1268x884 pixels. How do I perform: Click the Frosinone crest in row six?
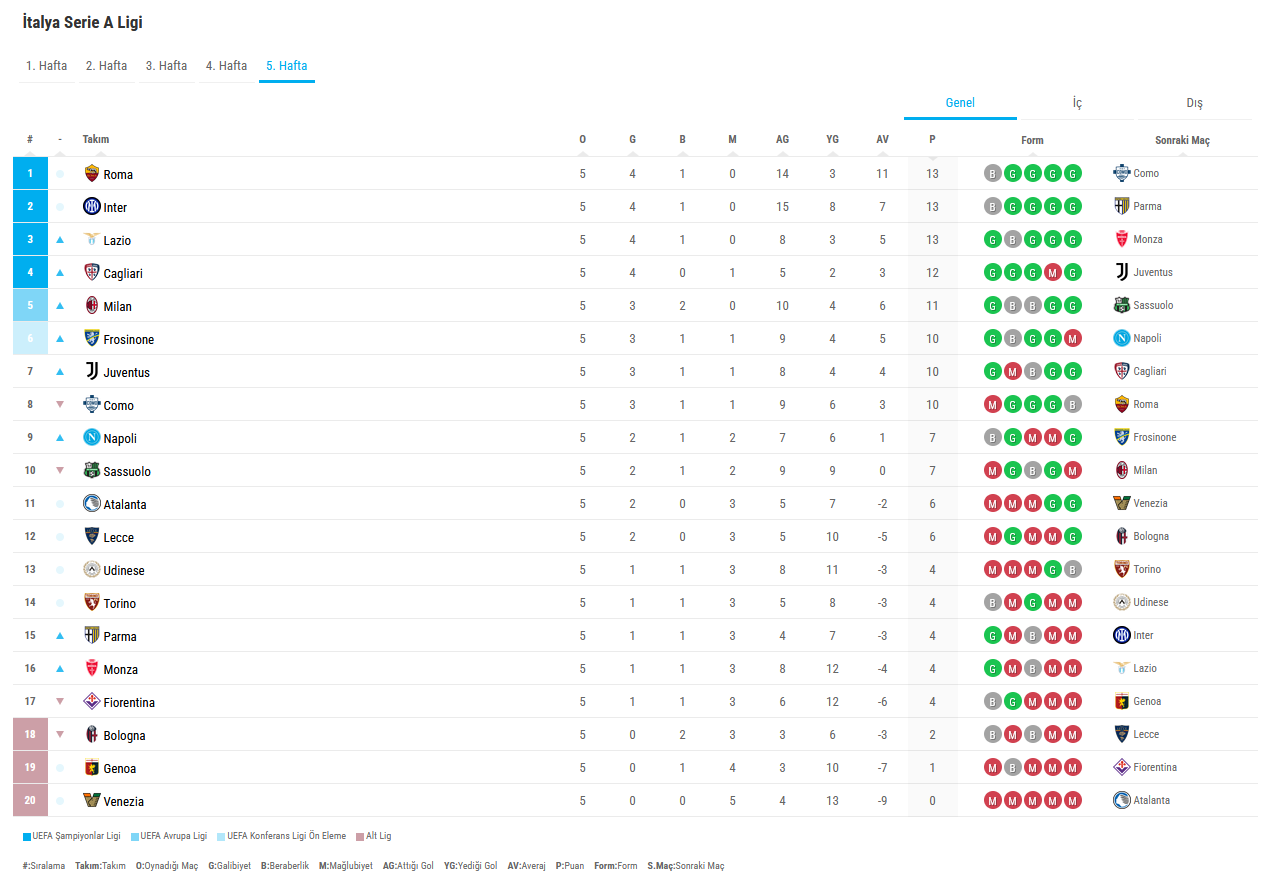tap(92, 338)
